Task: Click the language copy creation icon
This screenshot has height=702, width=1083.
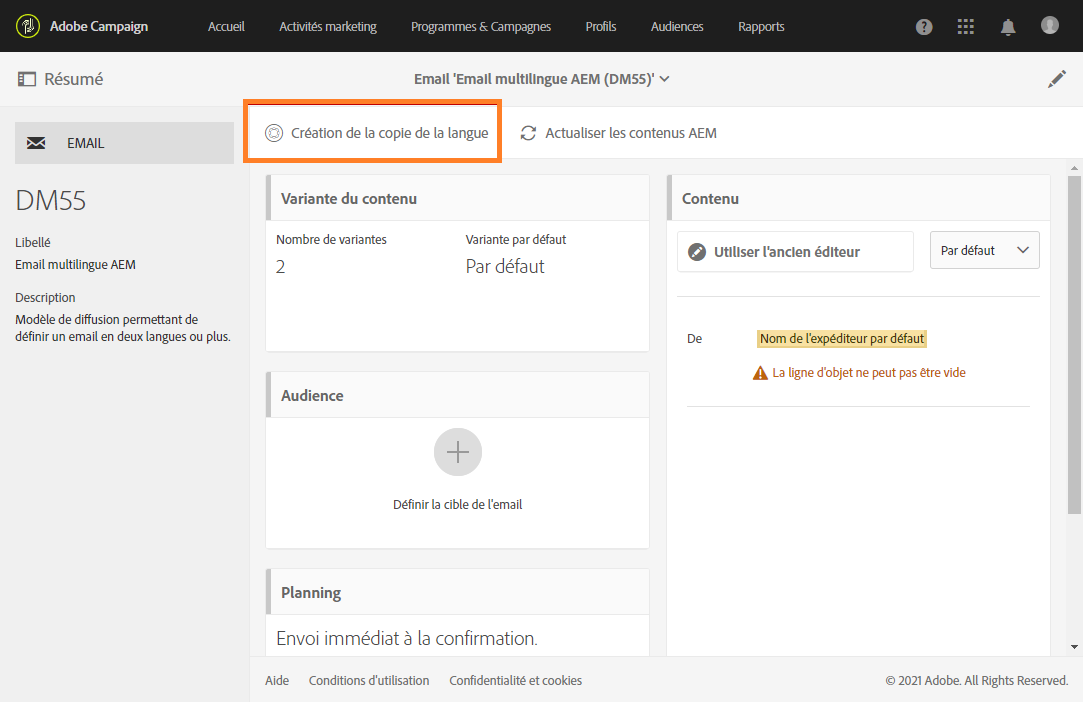Action: [274, 133]
